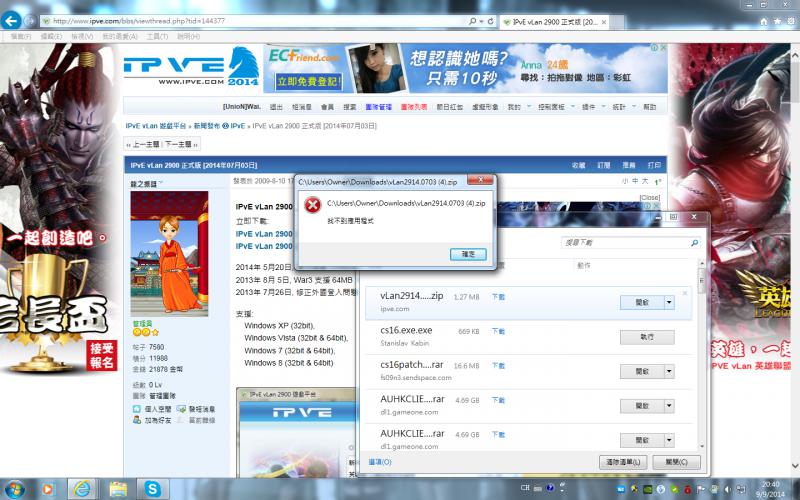This screenshot has width=800, height=500.
Task: Click the downloads list vertical scrollbar
Action: [702, 355]
